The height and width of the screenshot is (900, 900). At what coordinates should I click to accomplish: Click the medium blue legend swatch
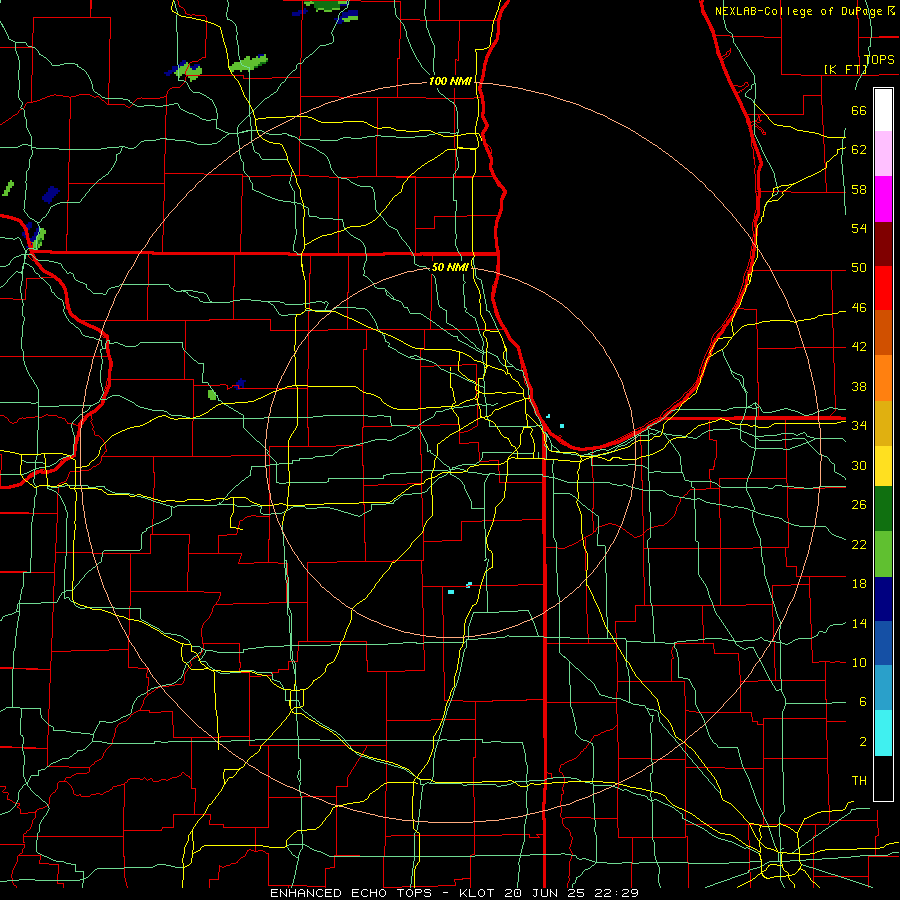click(x=883, y=643)
